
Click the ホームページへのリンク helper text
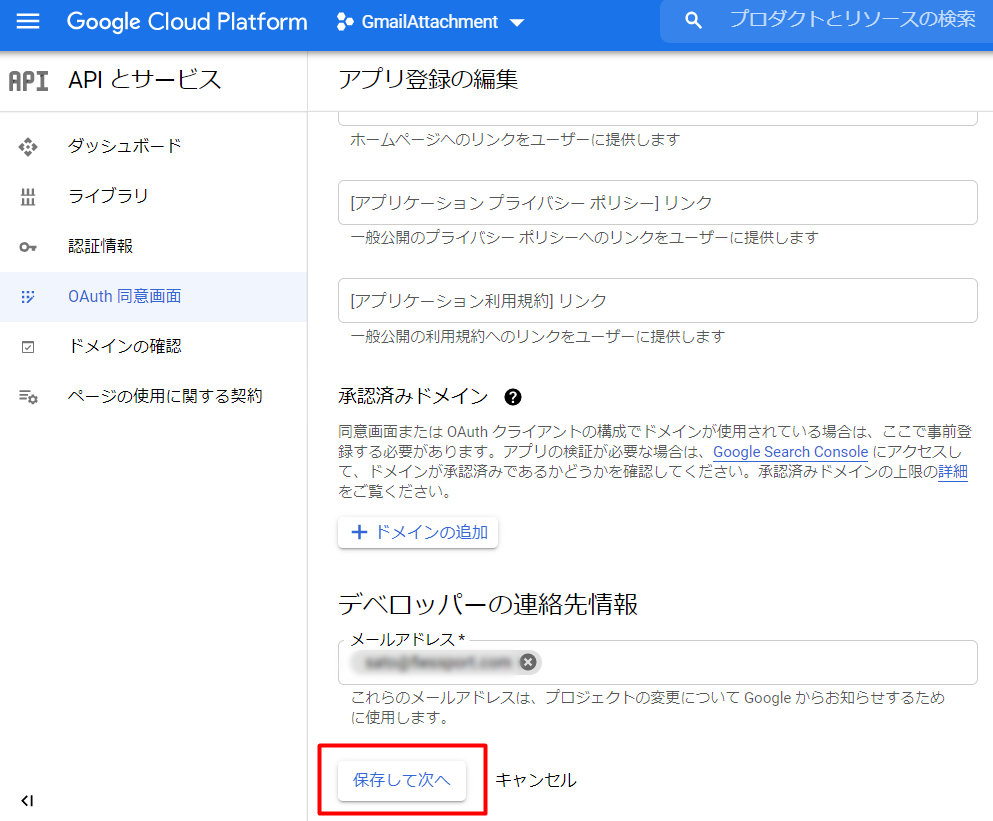515,139
